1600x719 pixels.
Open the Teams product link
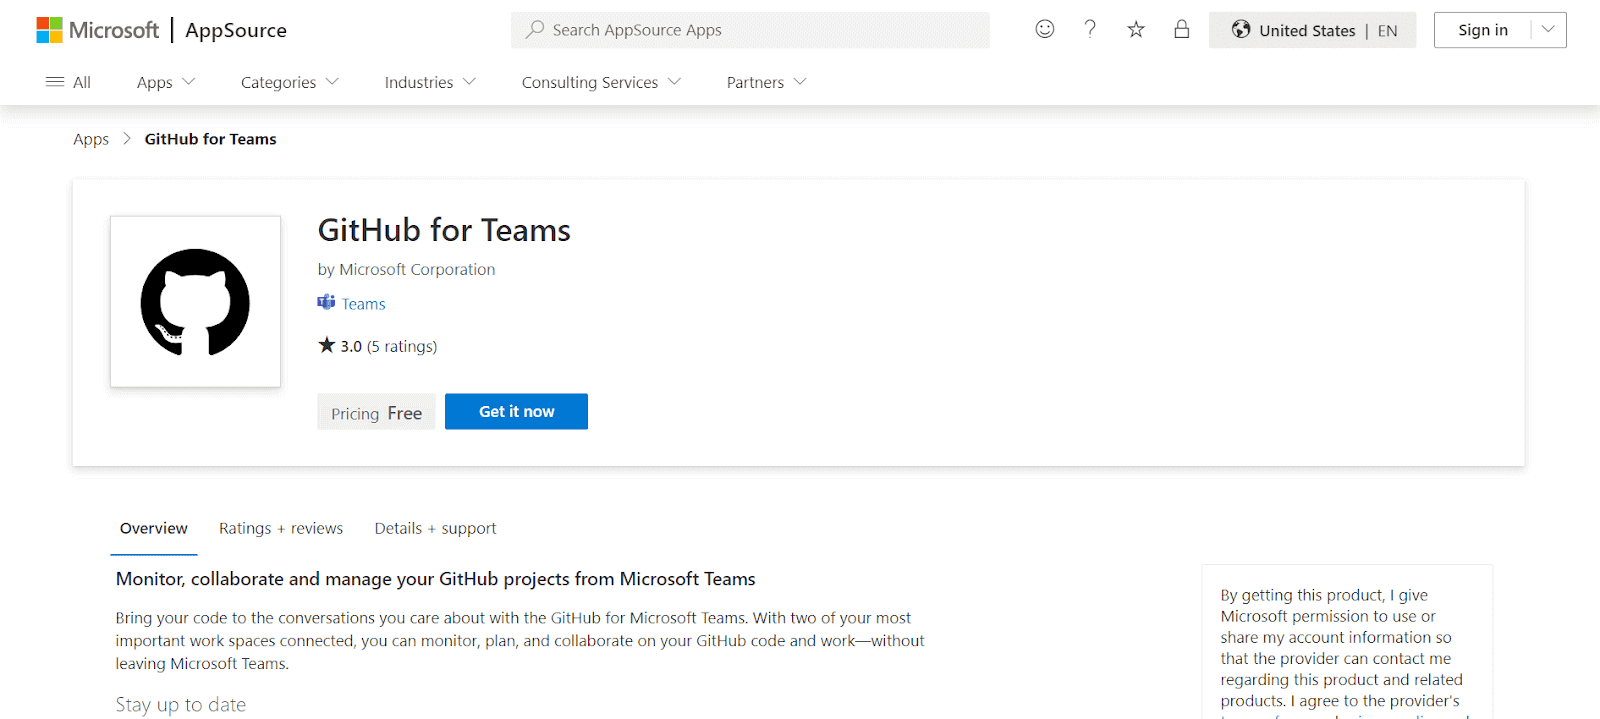pyautogui.click(x=364, y=304)
